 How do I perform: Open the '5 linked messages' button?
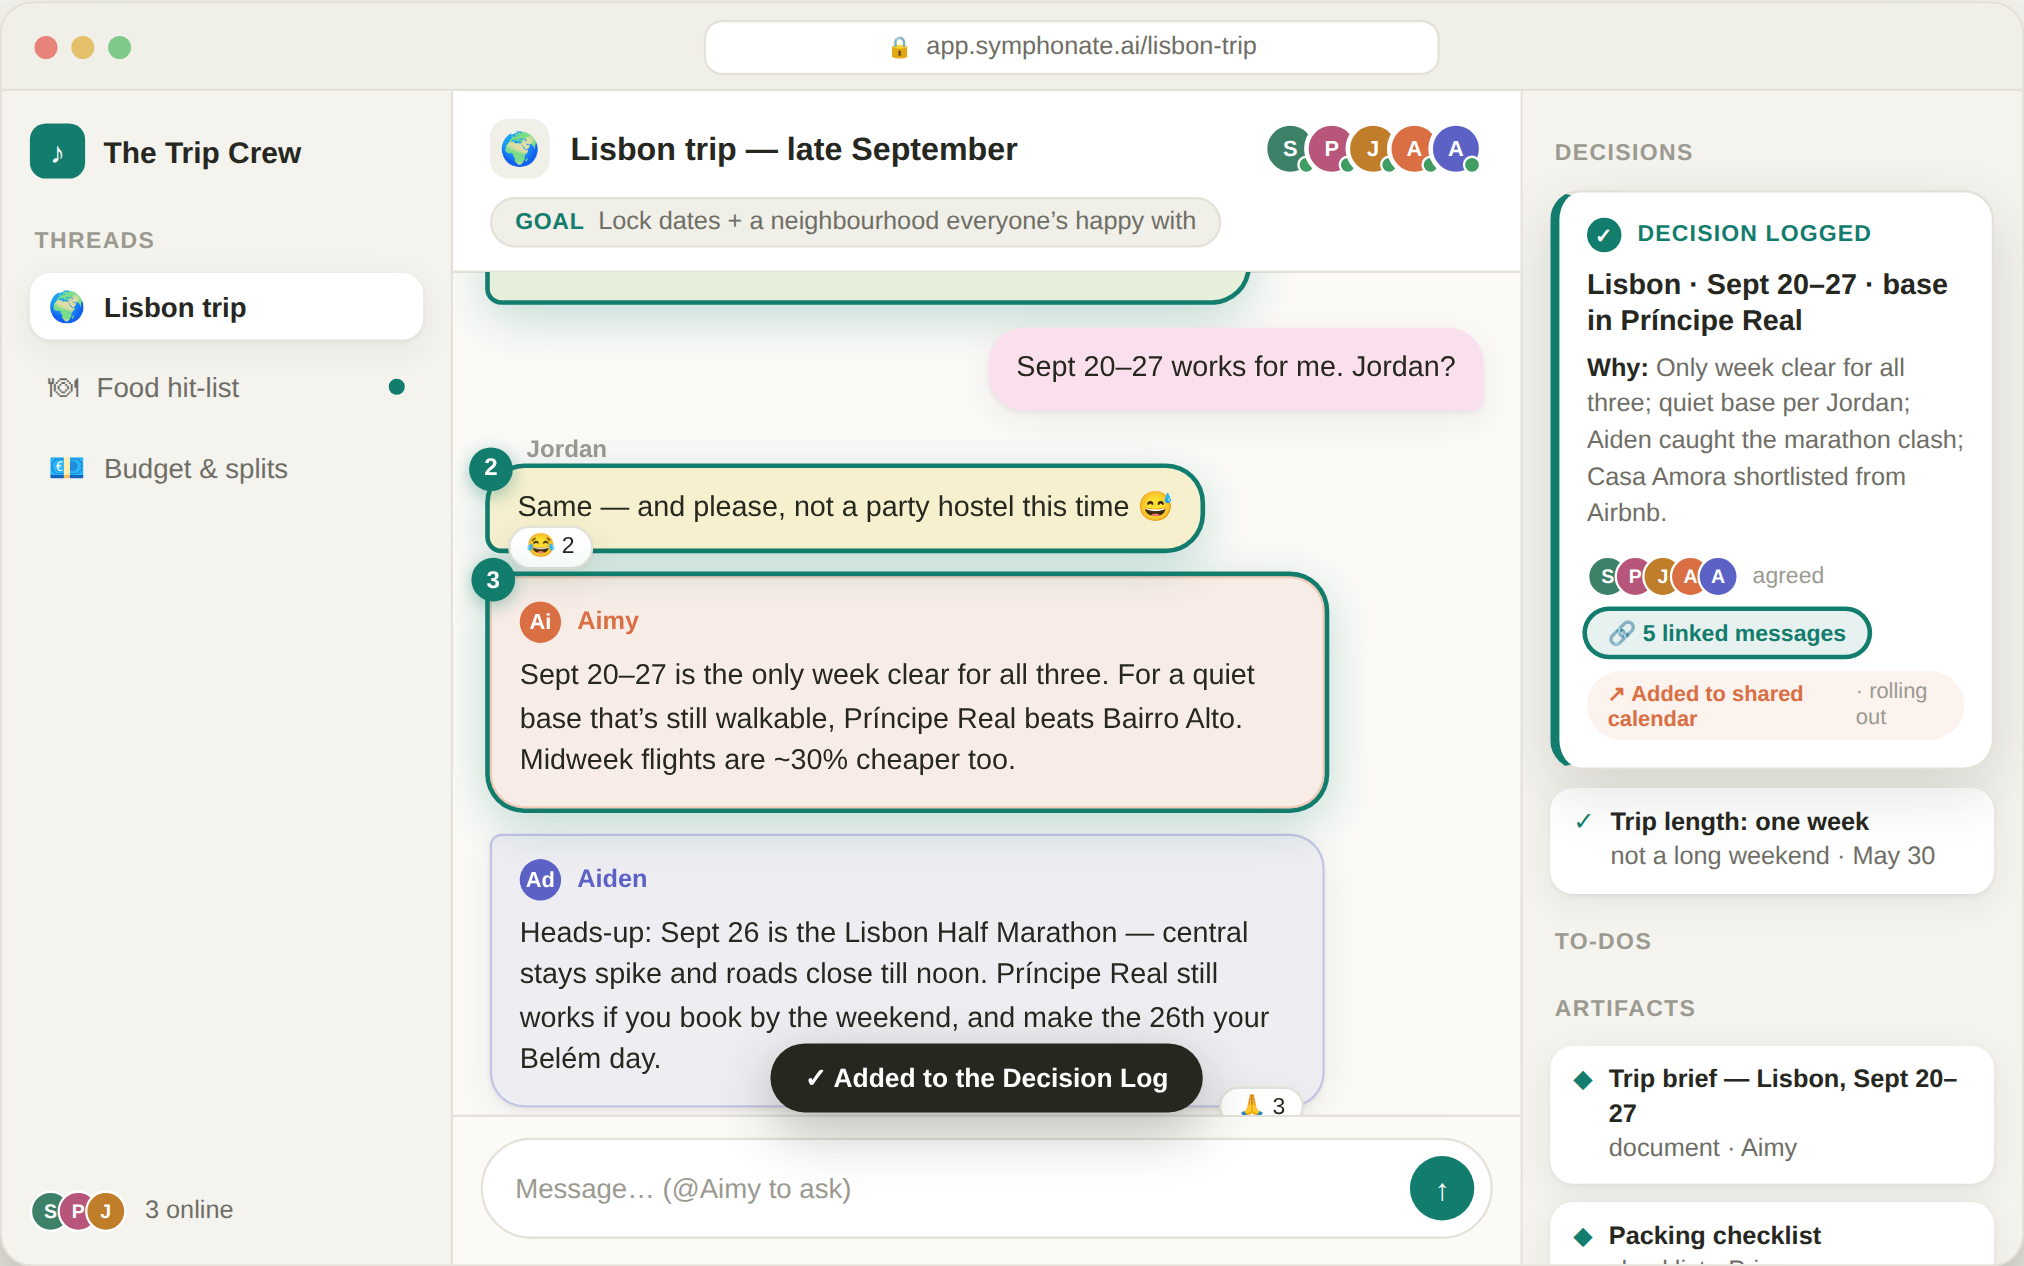pyautogui.click(x=1727, y=633)
